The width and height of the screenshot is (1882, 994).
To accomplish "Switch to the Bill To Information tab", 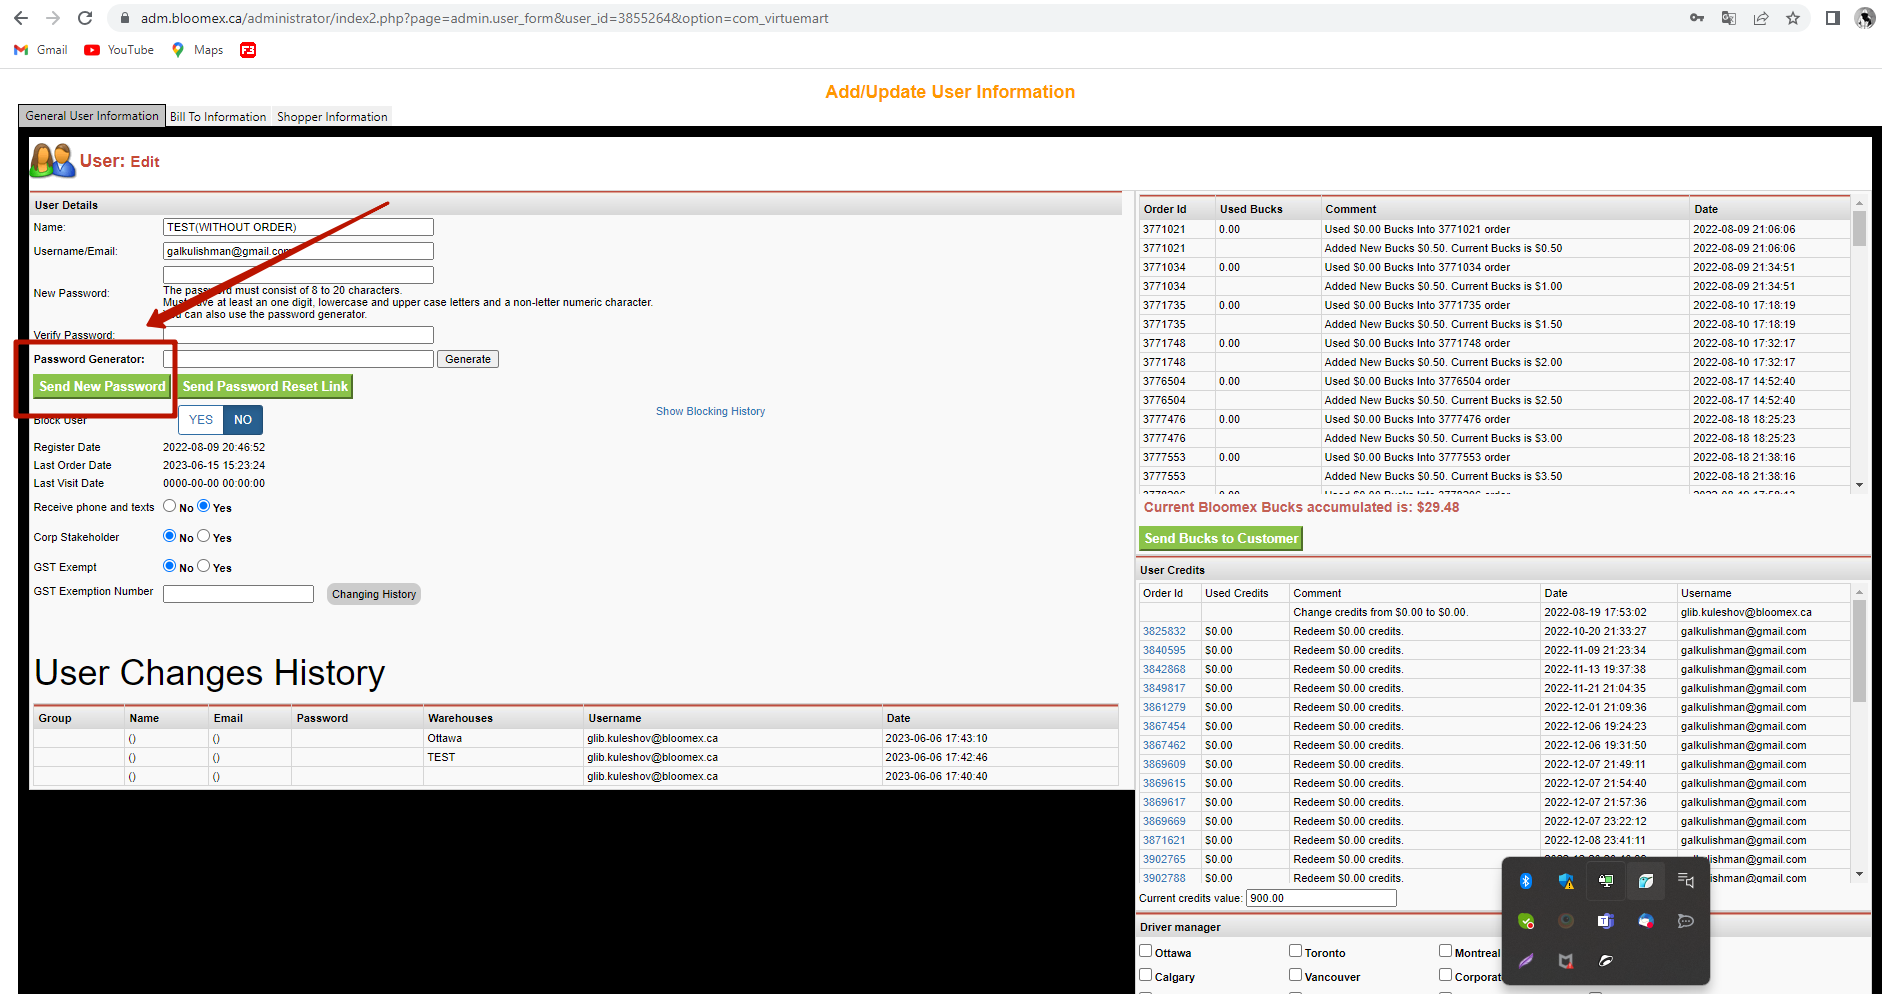I will pos(218,117).
